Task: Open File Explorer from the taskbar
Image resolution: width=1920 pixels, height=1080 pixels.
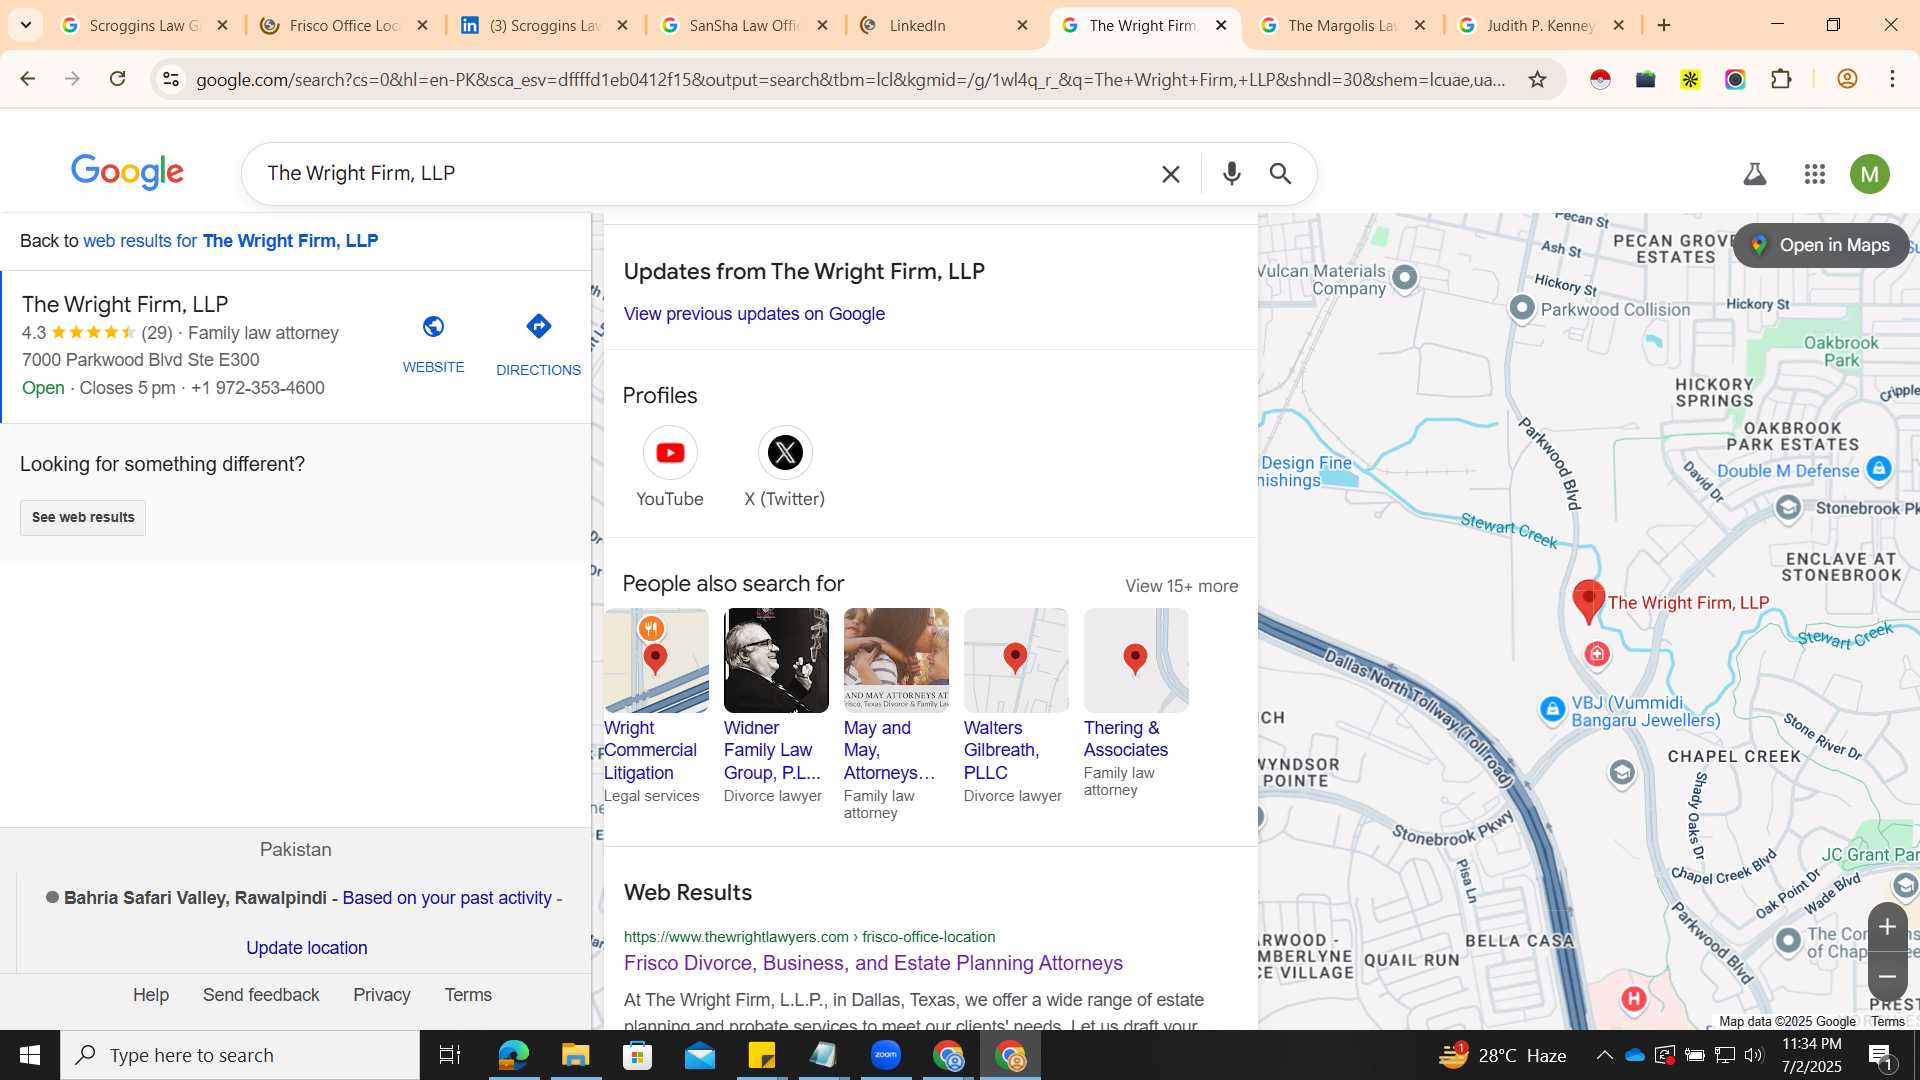Action: tap(575, 1055)
